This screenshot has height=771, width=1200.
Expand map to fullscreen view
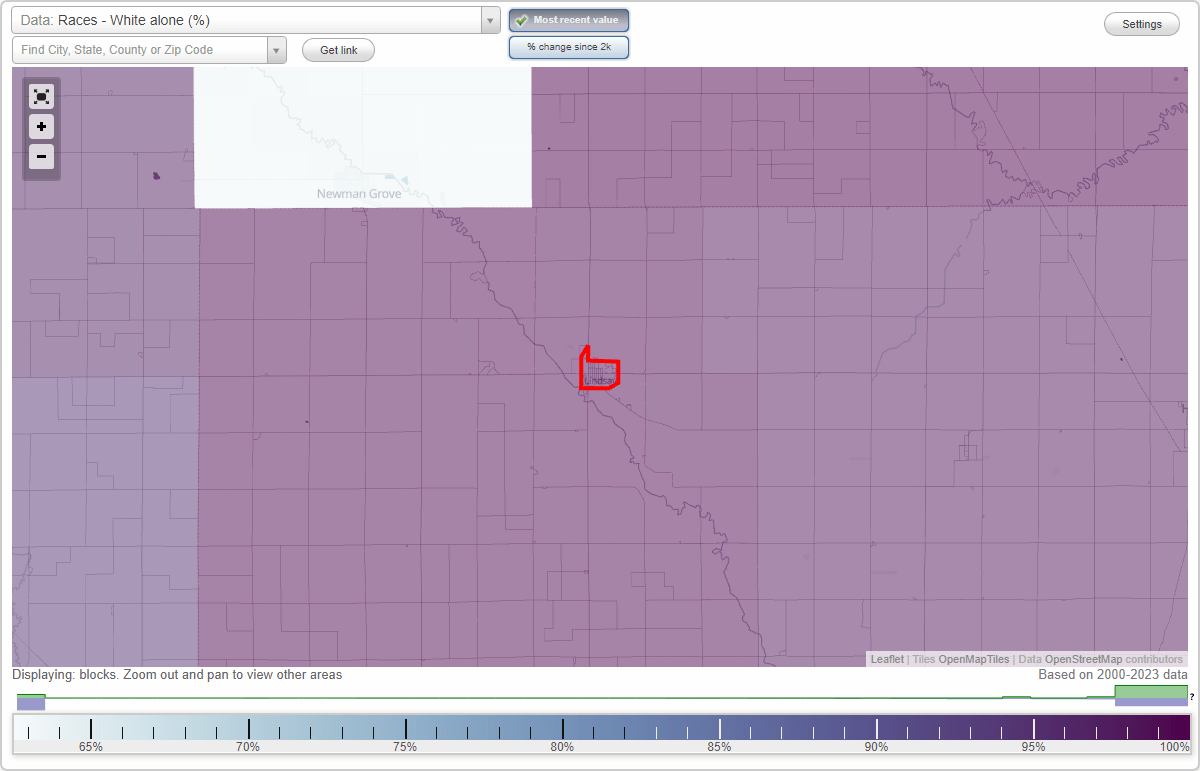tap(41, 96)
